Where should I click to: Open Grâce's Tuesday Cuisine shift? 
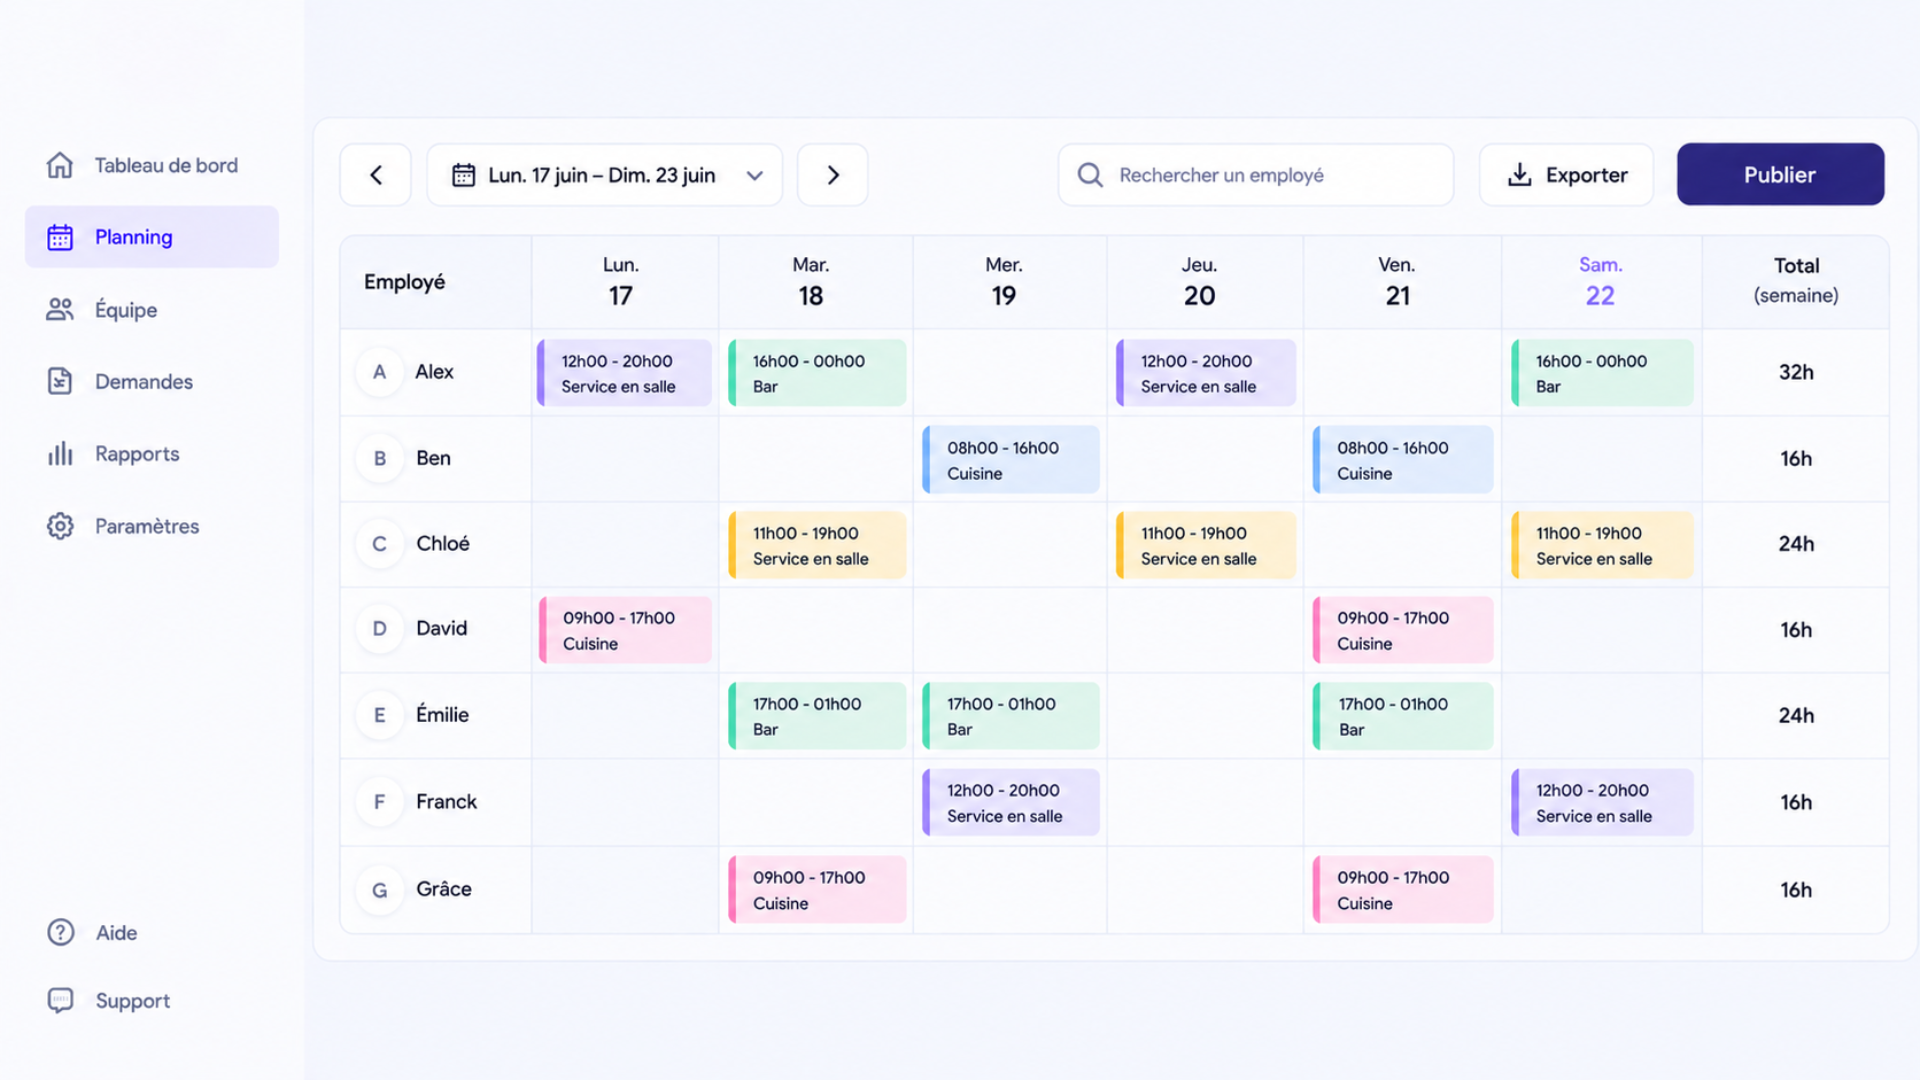point(817,890)
